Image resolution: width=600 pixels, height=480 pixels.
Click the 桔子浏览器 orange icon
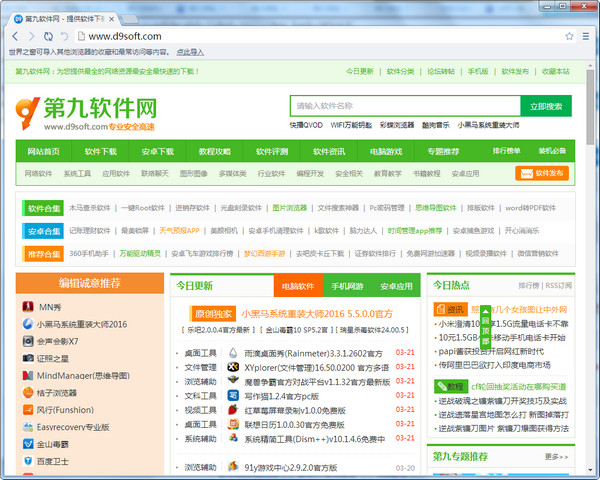28,392
